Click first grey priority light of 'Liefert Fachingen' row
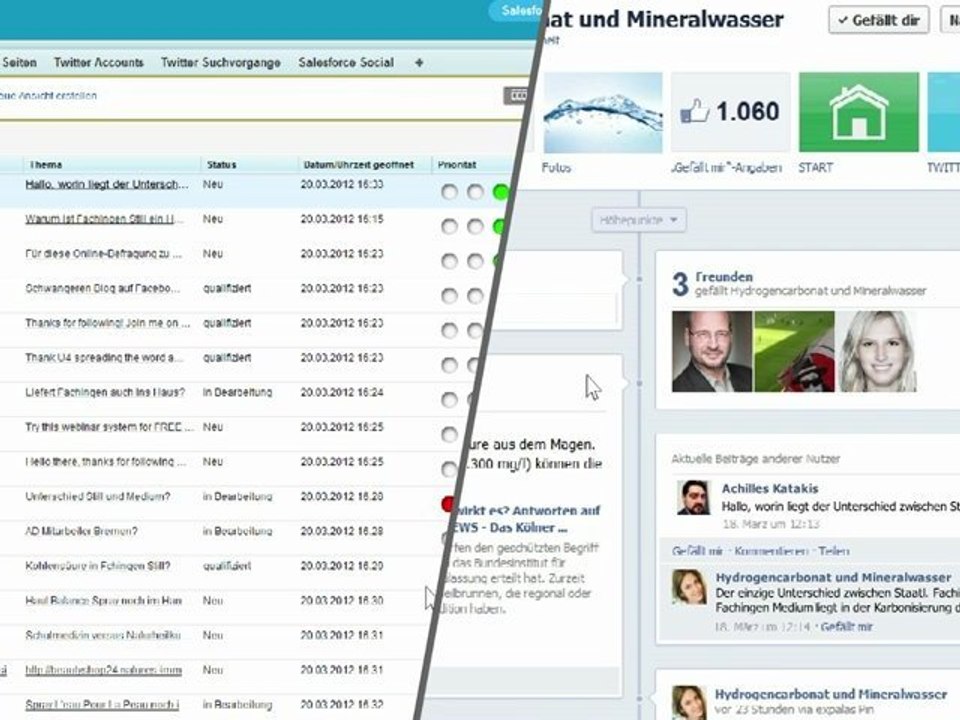The width and height of the screenshot is (960, 720). click(449, 400)
